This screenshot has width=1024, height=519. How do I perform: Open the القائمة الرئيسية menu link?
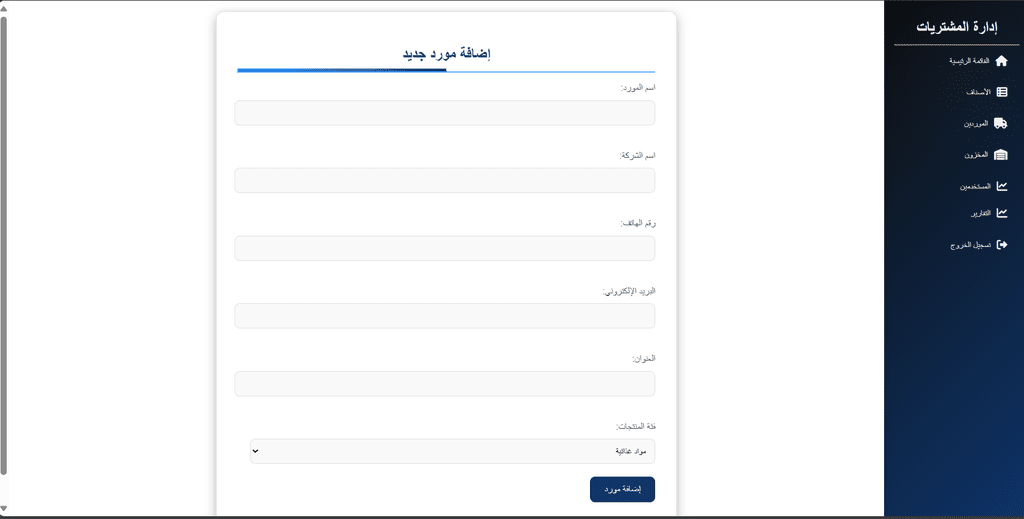[x=969, y=61]
